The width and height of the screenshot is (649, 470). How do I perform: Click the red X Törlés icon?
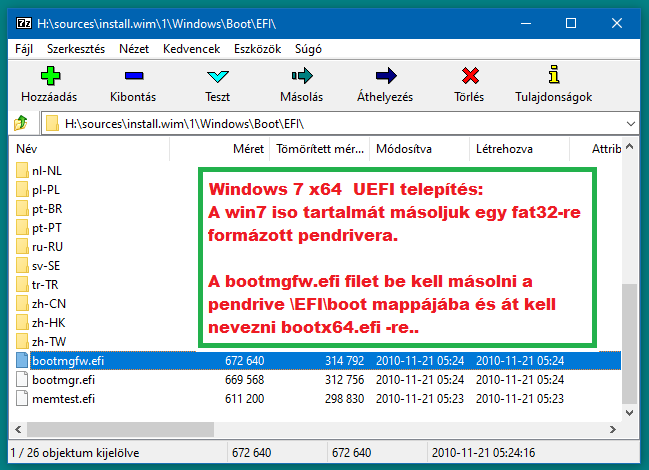coord(470,76)
